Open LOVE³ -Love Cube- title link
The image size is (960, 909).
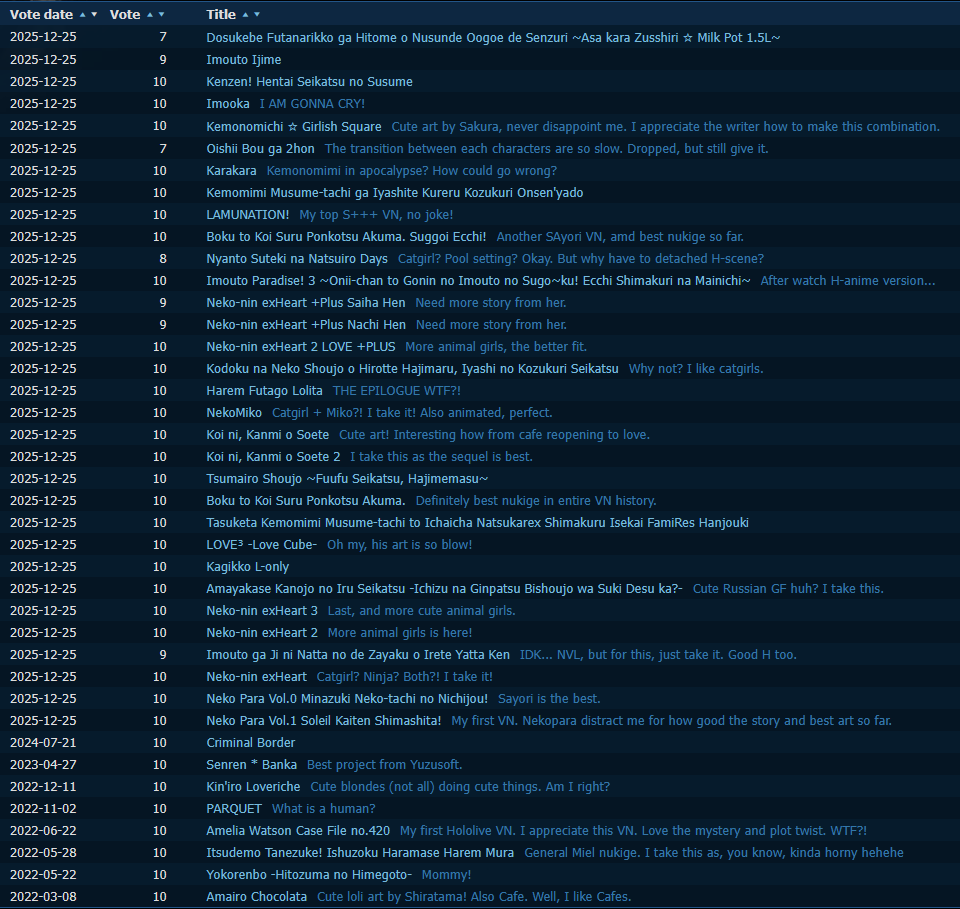pyautogui.click(x=261, y=545)
